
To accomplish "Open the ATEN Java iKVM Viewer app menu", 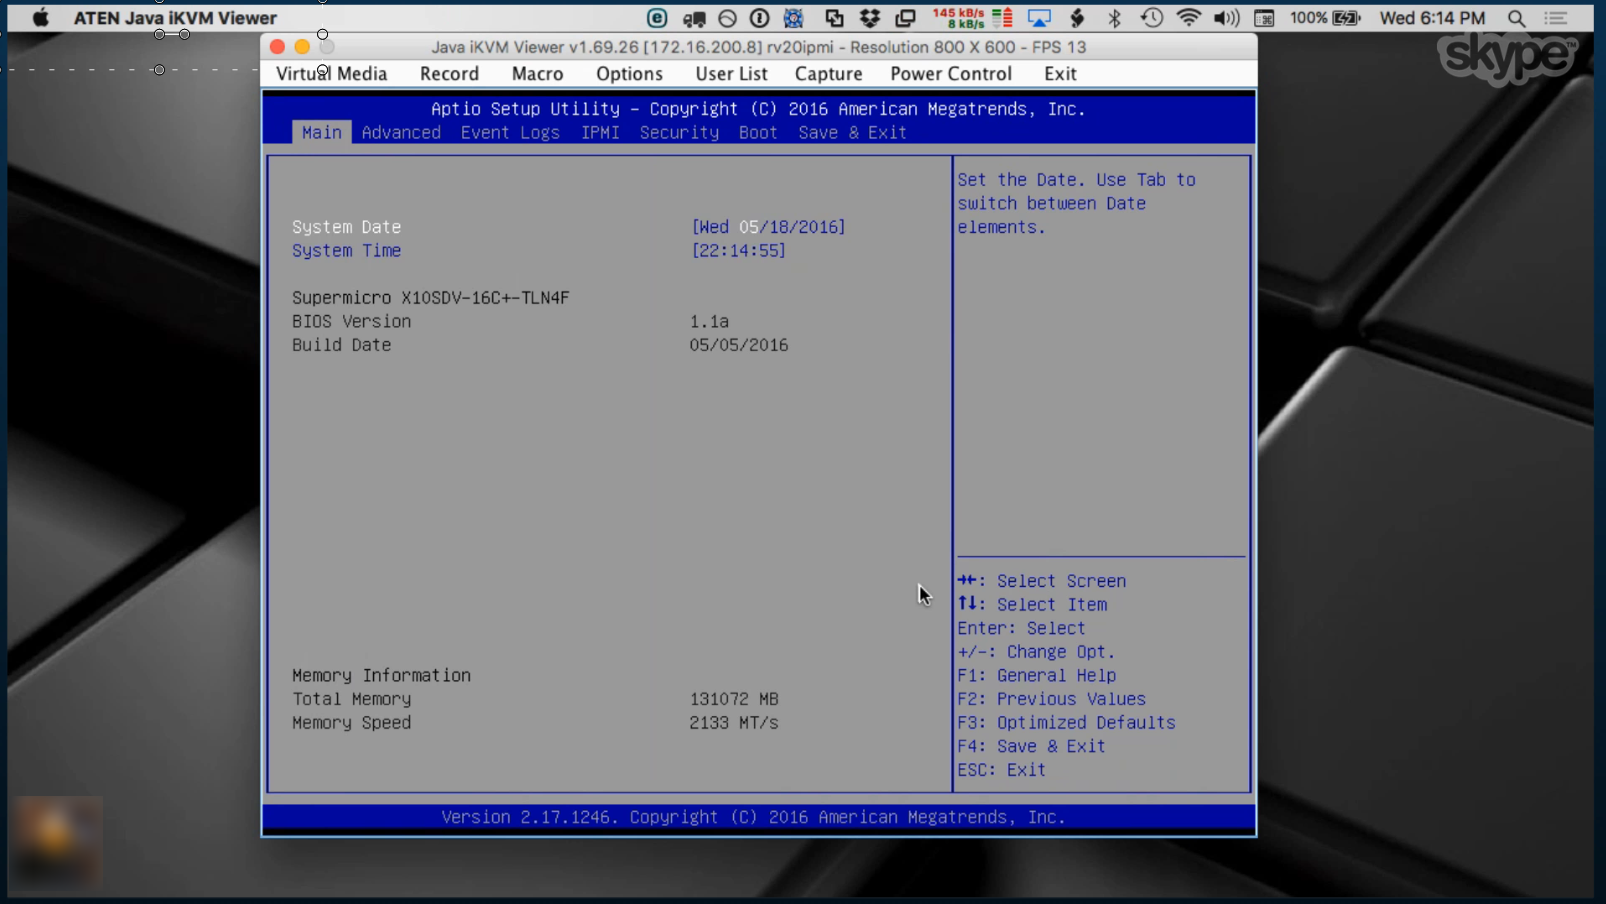I will (175, 18).
